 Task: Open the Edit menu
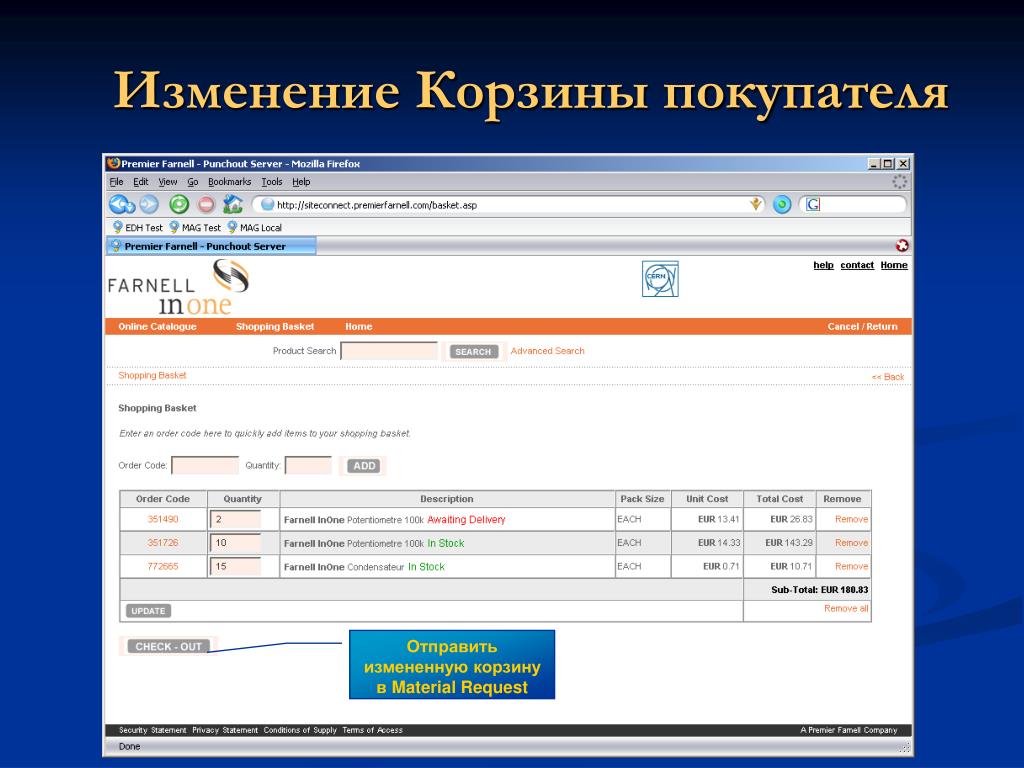(140, 182)
